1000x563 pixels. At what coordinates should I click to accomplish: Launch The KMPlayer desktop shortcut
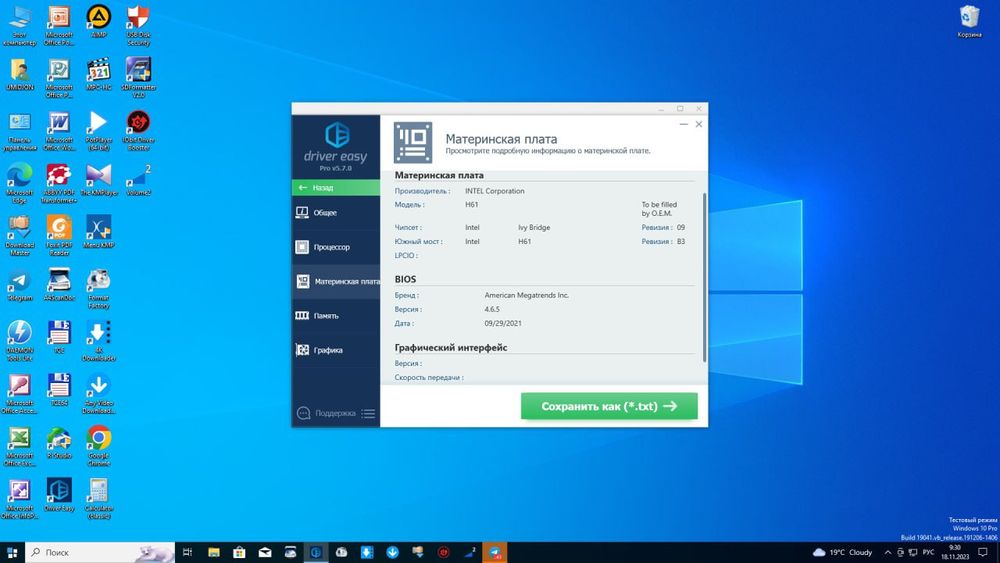[x=99, y=179]
